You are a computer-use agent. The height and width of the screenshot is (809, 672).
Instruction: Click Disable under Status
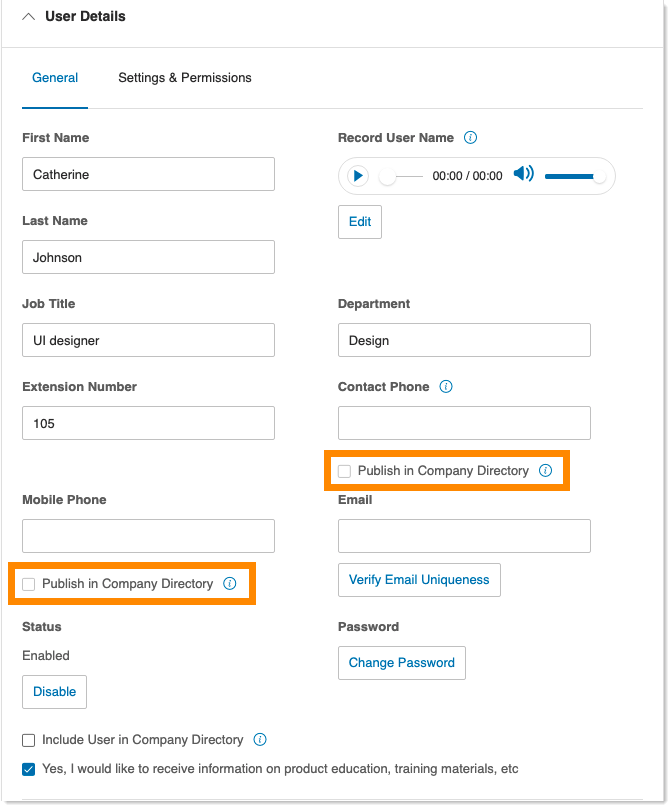click(54, 691)
